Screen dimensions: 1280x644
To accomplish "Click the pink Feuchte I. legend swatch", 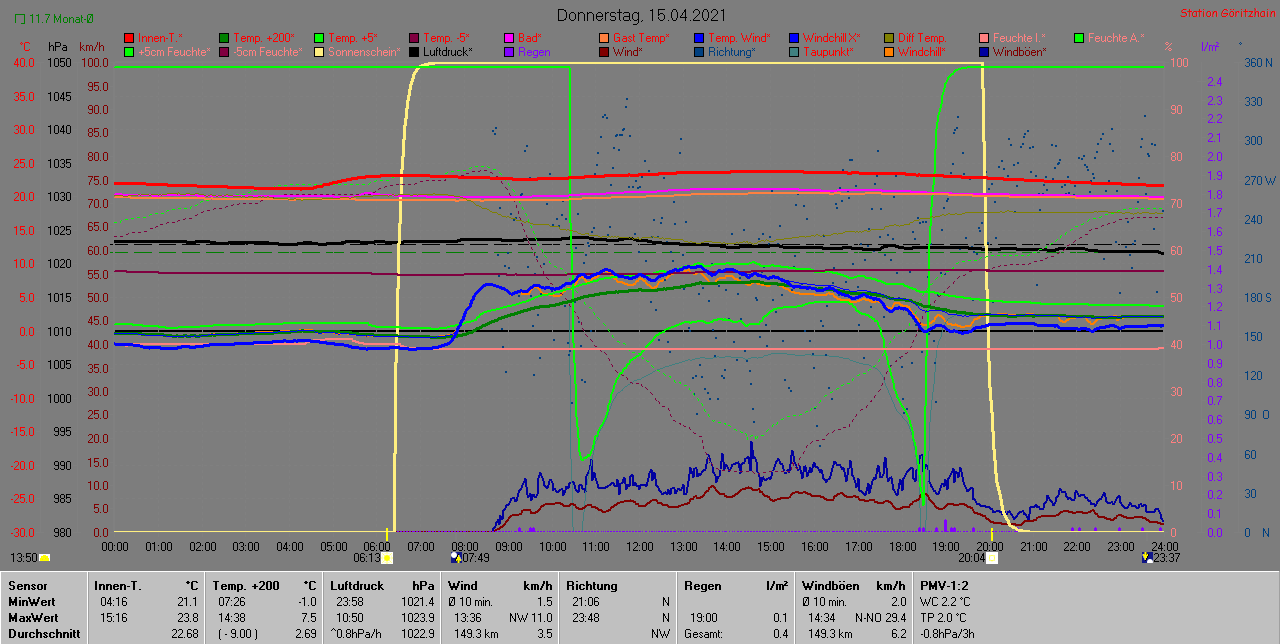I will [x=985, y=38].
